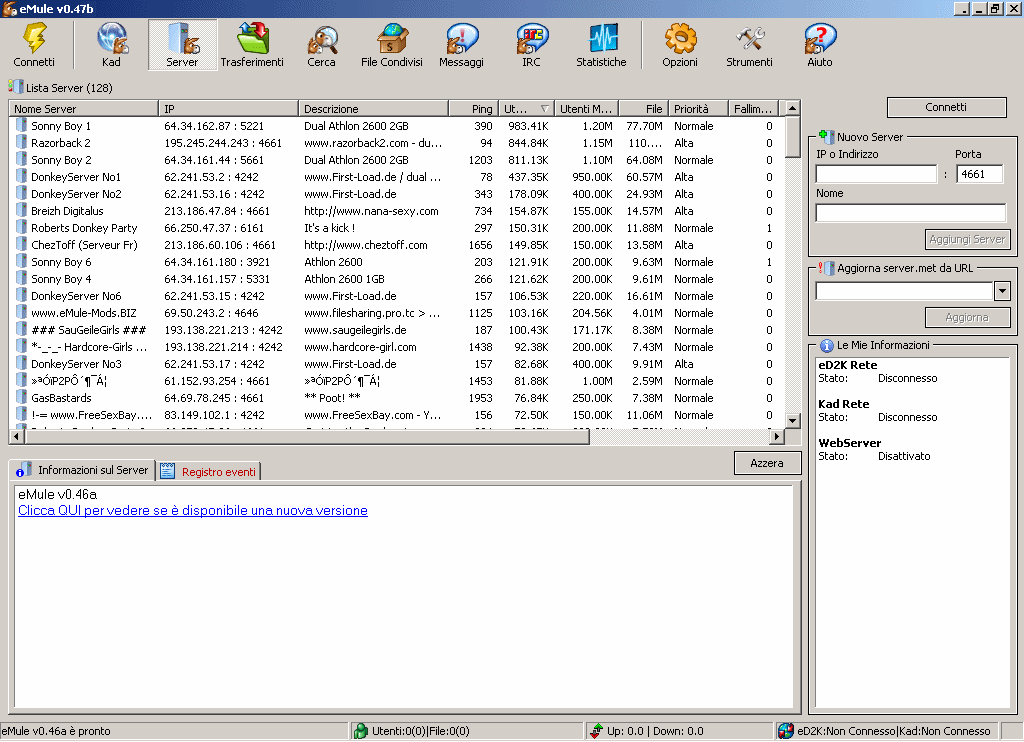The width and height of the screenshot is (1024, 742).
Task: Sort server list by Ping column
Action: (472, 108)
